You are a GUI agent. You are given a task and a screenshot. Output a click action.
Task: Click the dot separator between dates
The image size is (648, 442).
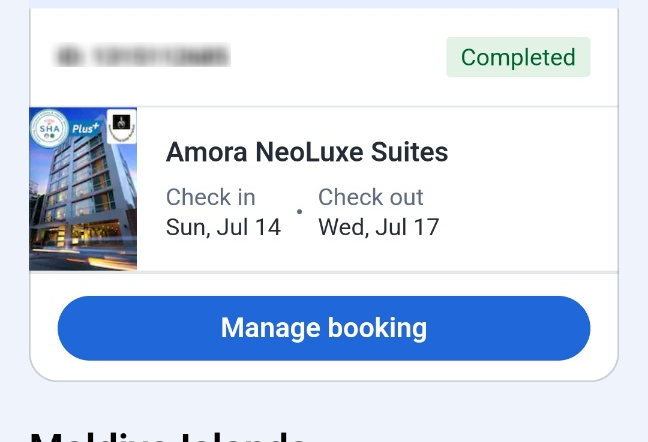click(300, 211)
